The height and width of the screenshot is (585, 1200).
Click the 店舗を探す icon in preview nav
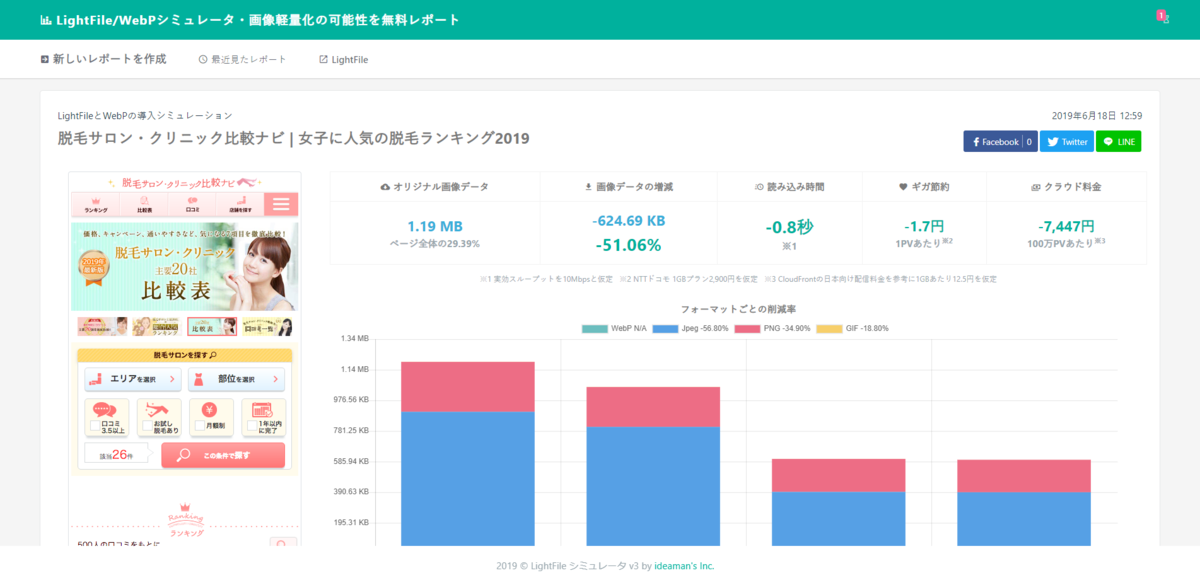240,200
